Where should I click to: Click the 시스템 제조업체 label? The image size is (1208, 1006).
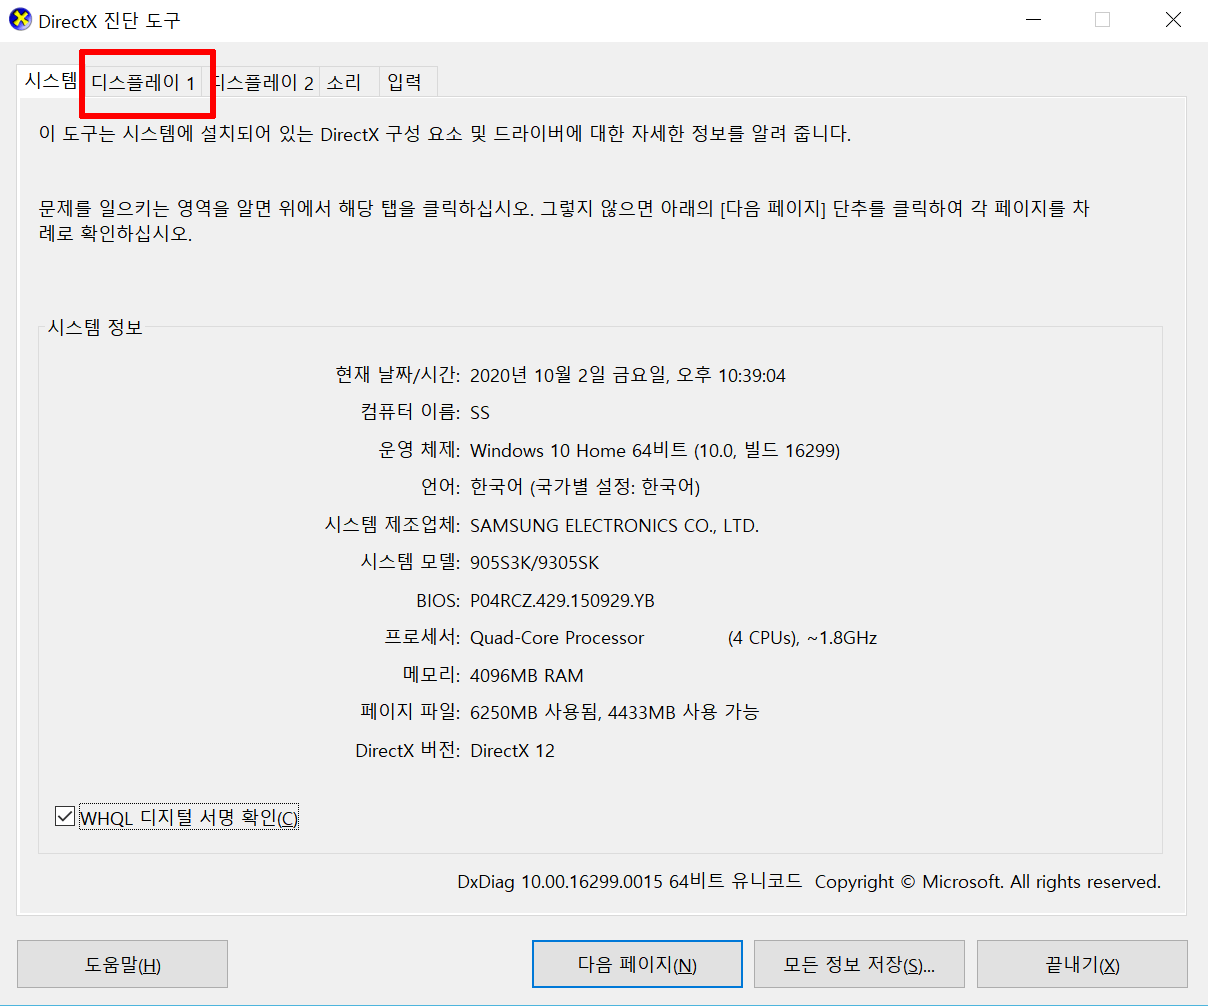coord(393,526)
